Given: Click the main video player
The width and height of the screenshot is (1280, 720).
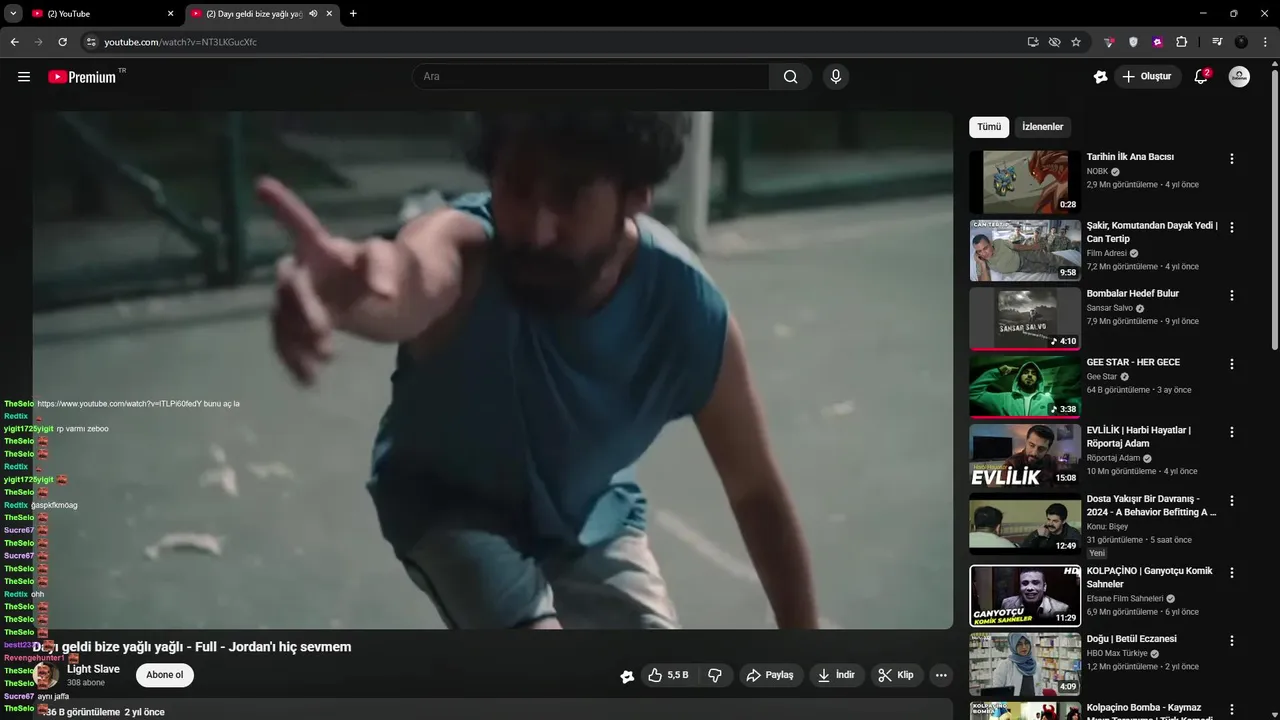Looking at the screenshot, I should [493, 370].
